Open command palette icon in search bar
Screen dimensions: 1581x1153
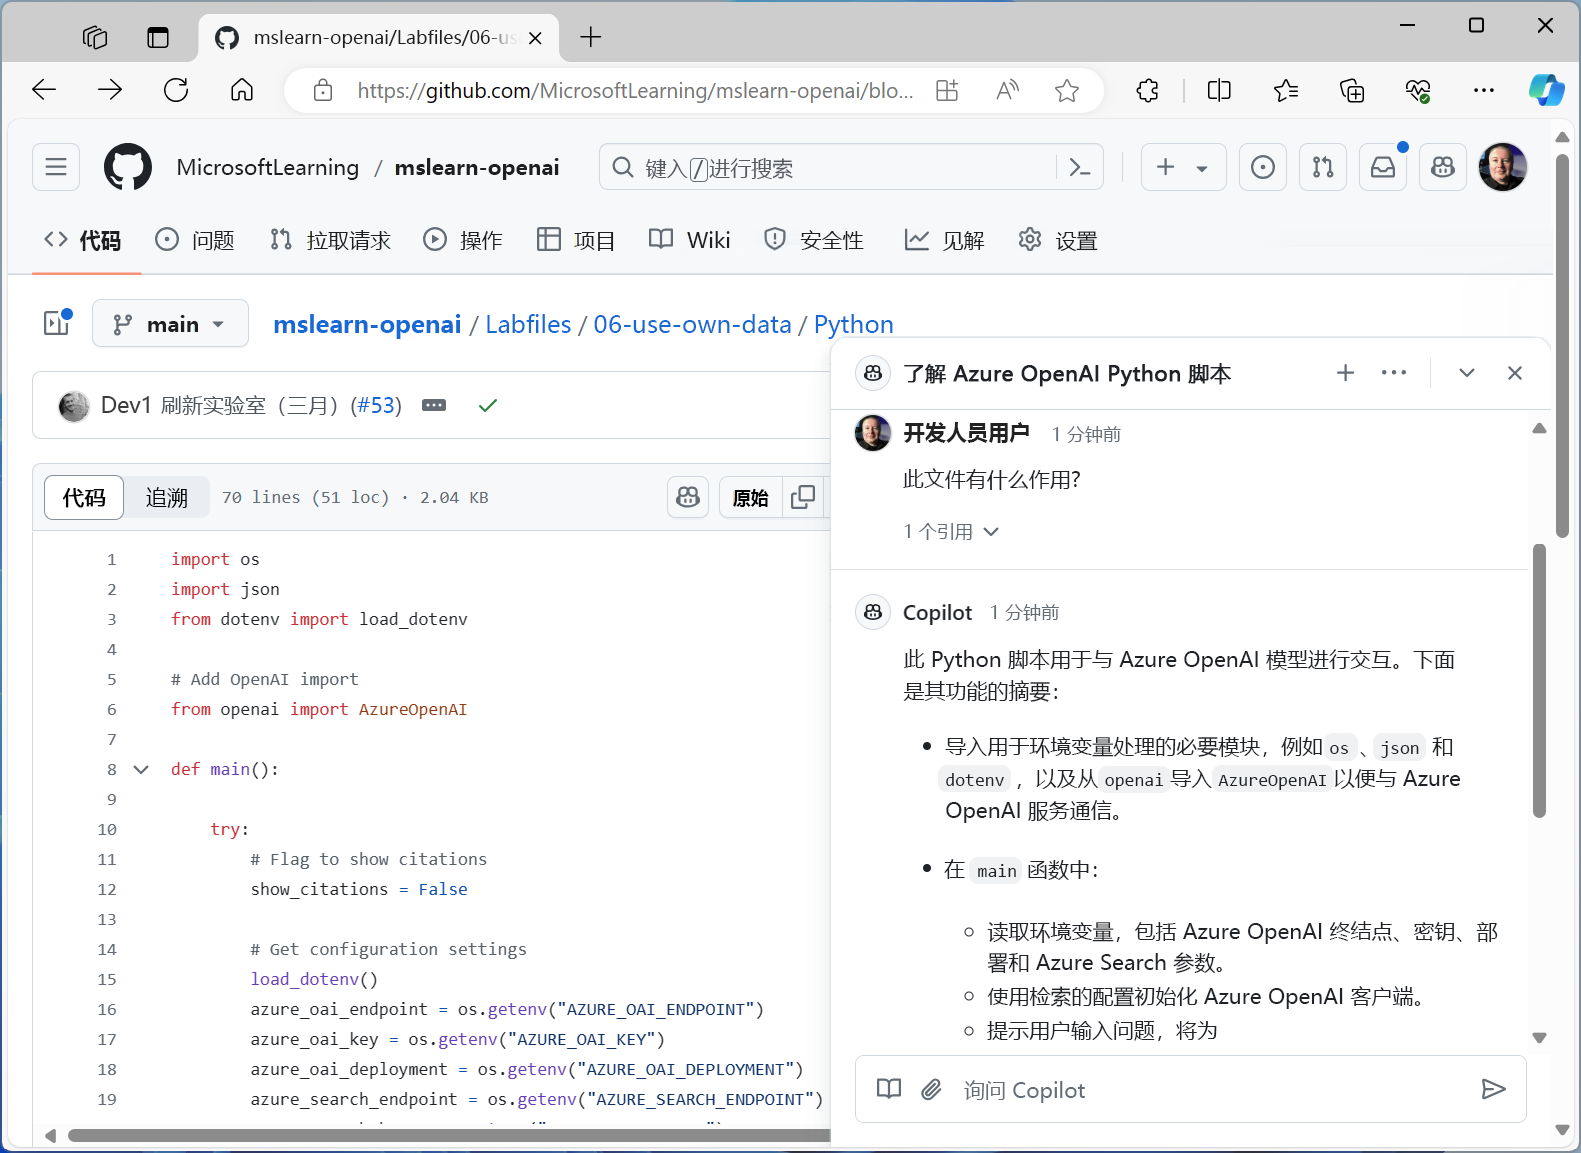tap(1080, 167)
